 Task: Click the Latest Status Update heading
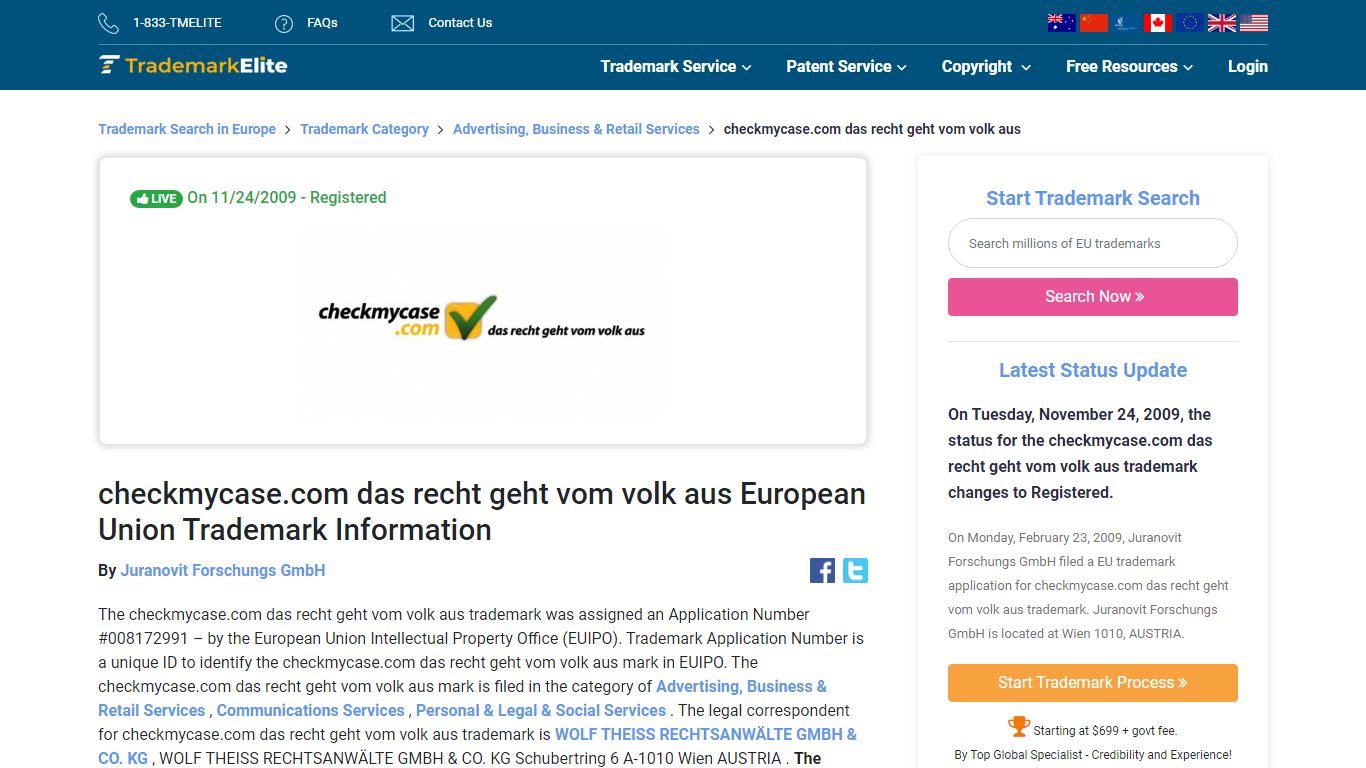[x=1092, y=370]
